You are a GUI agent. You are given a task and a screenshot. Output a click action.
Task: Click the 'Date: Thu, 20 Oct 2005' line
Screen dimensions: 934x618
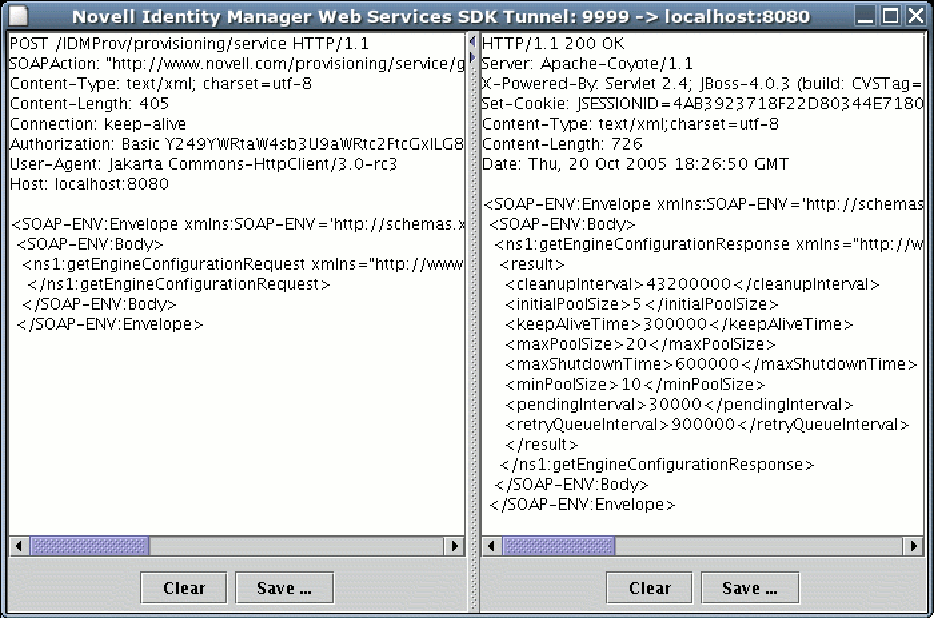635,164
